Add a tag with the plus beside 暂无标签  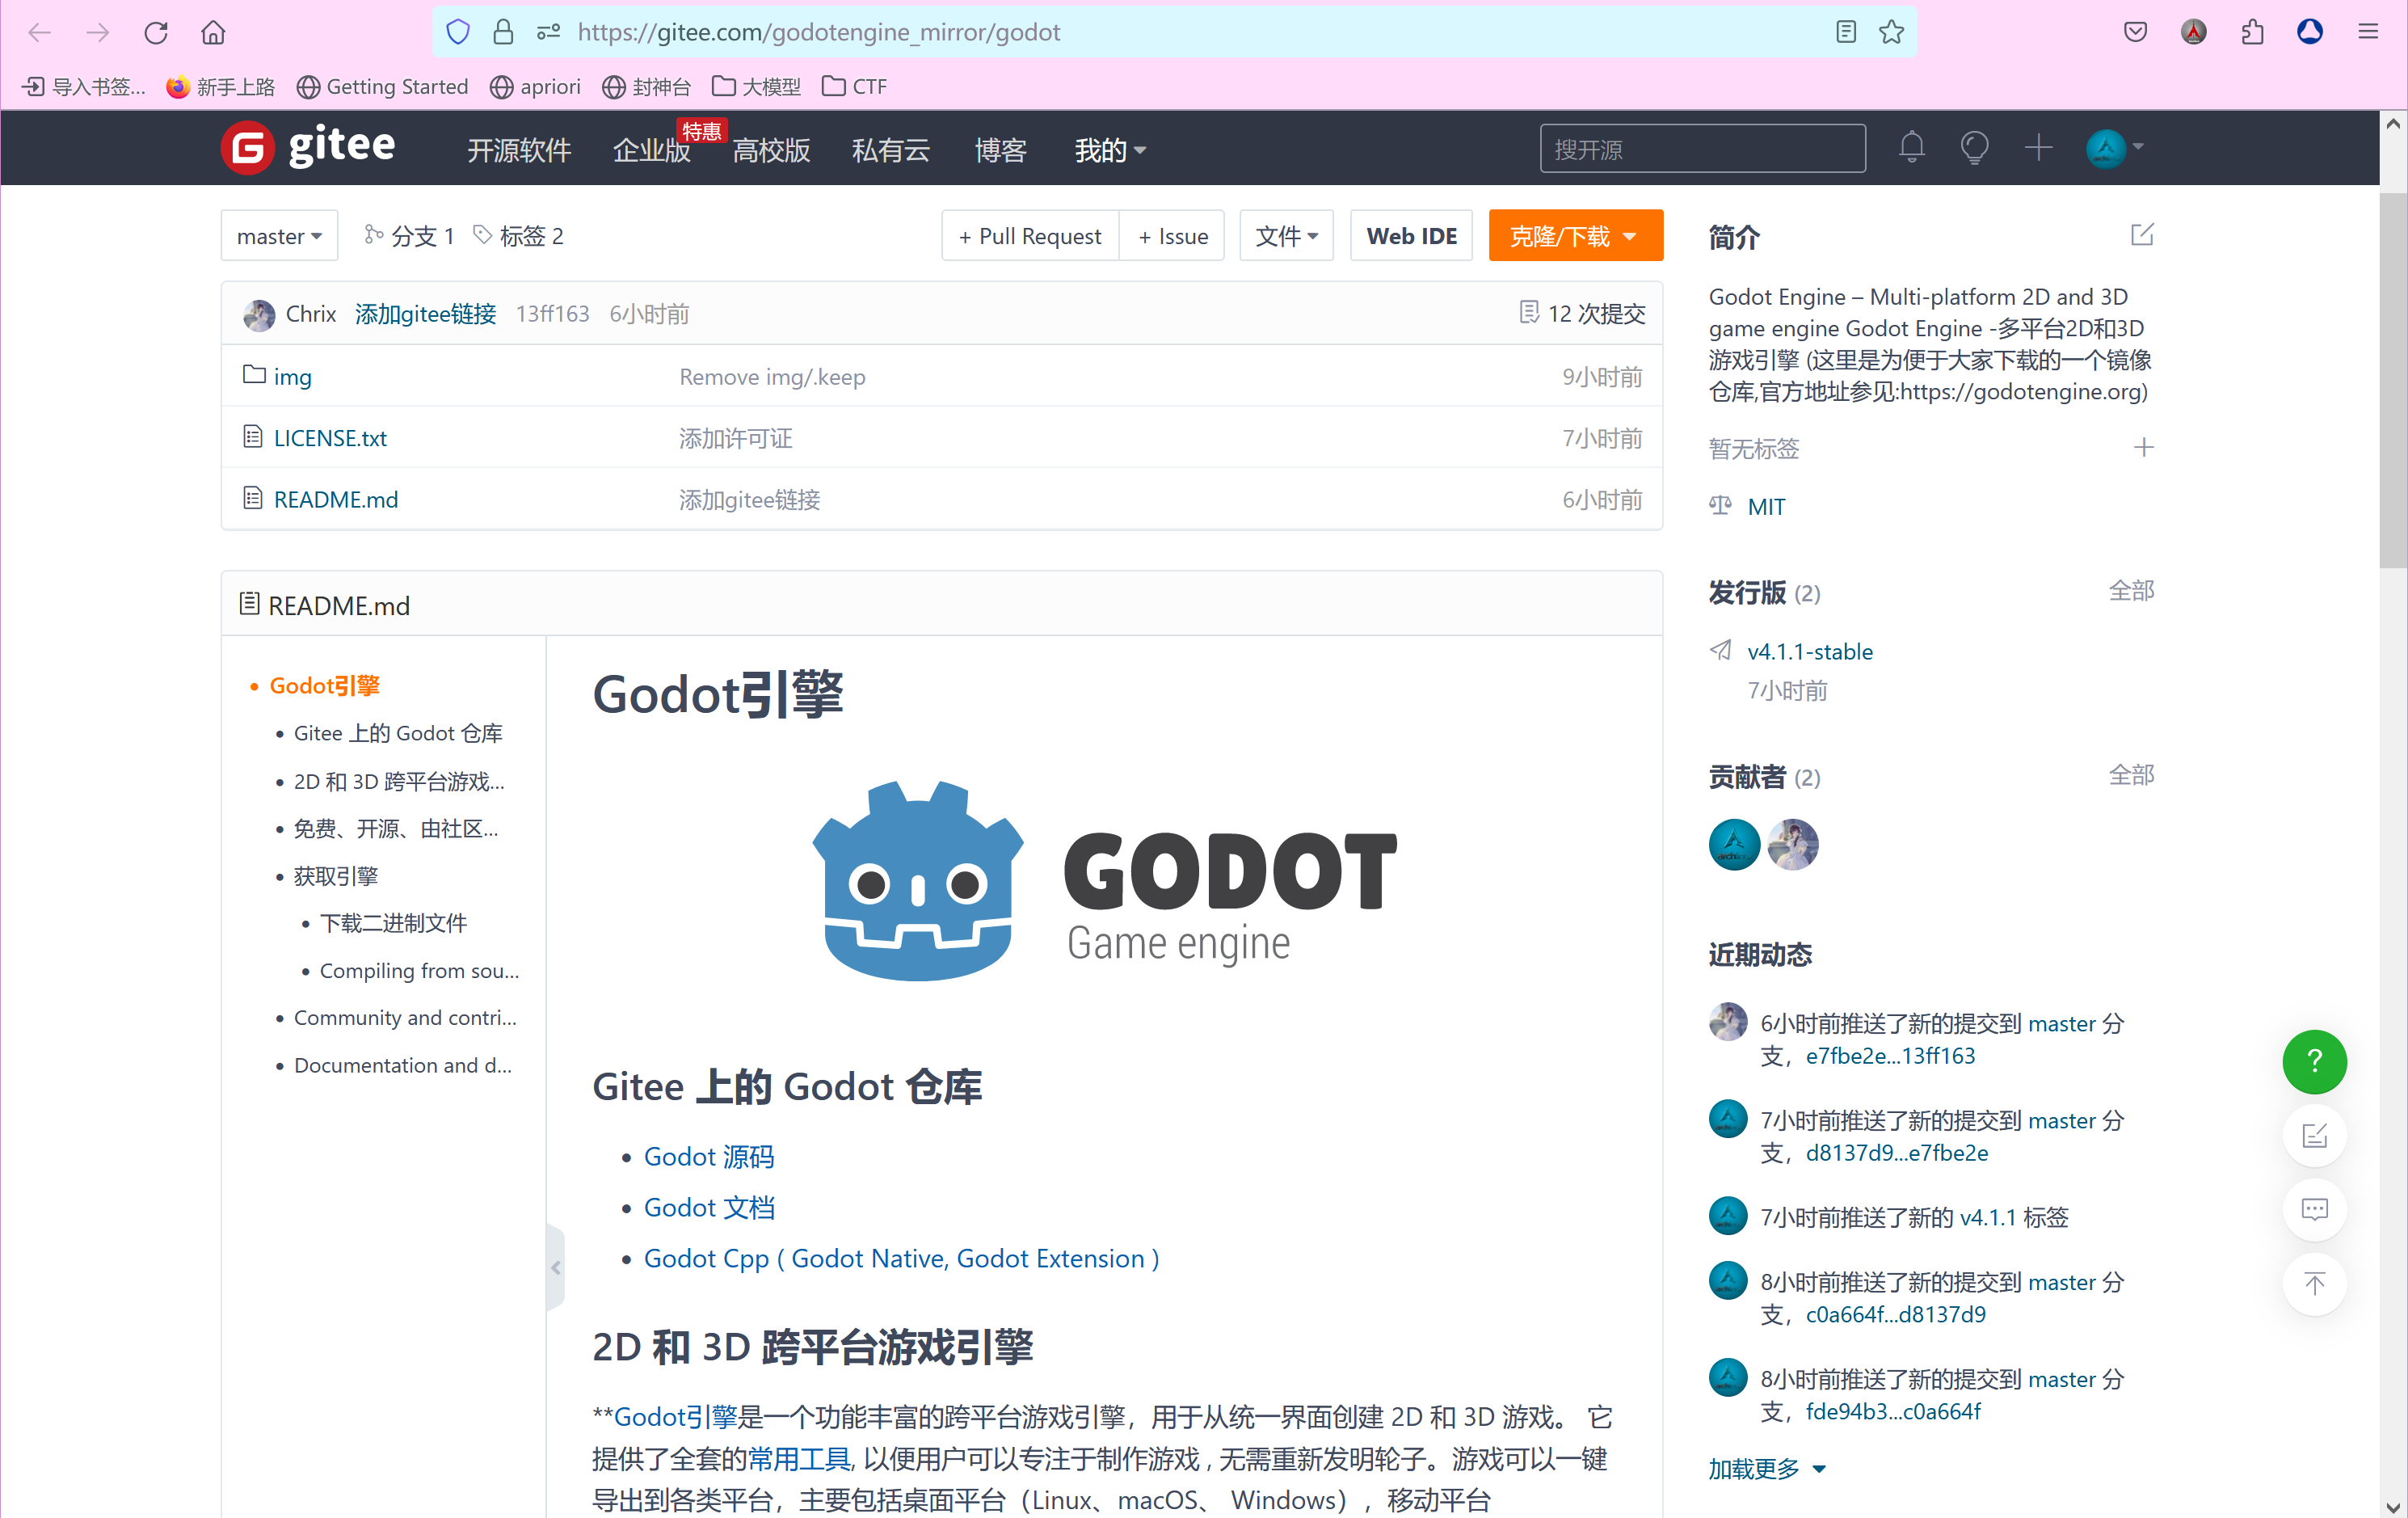point(2143,448)
